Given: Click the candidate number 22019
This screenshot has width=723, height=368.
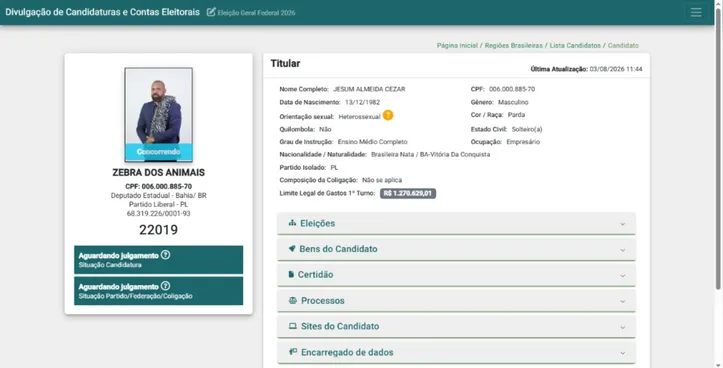Looking at the screenshot, I should tap(159, 230).
